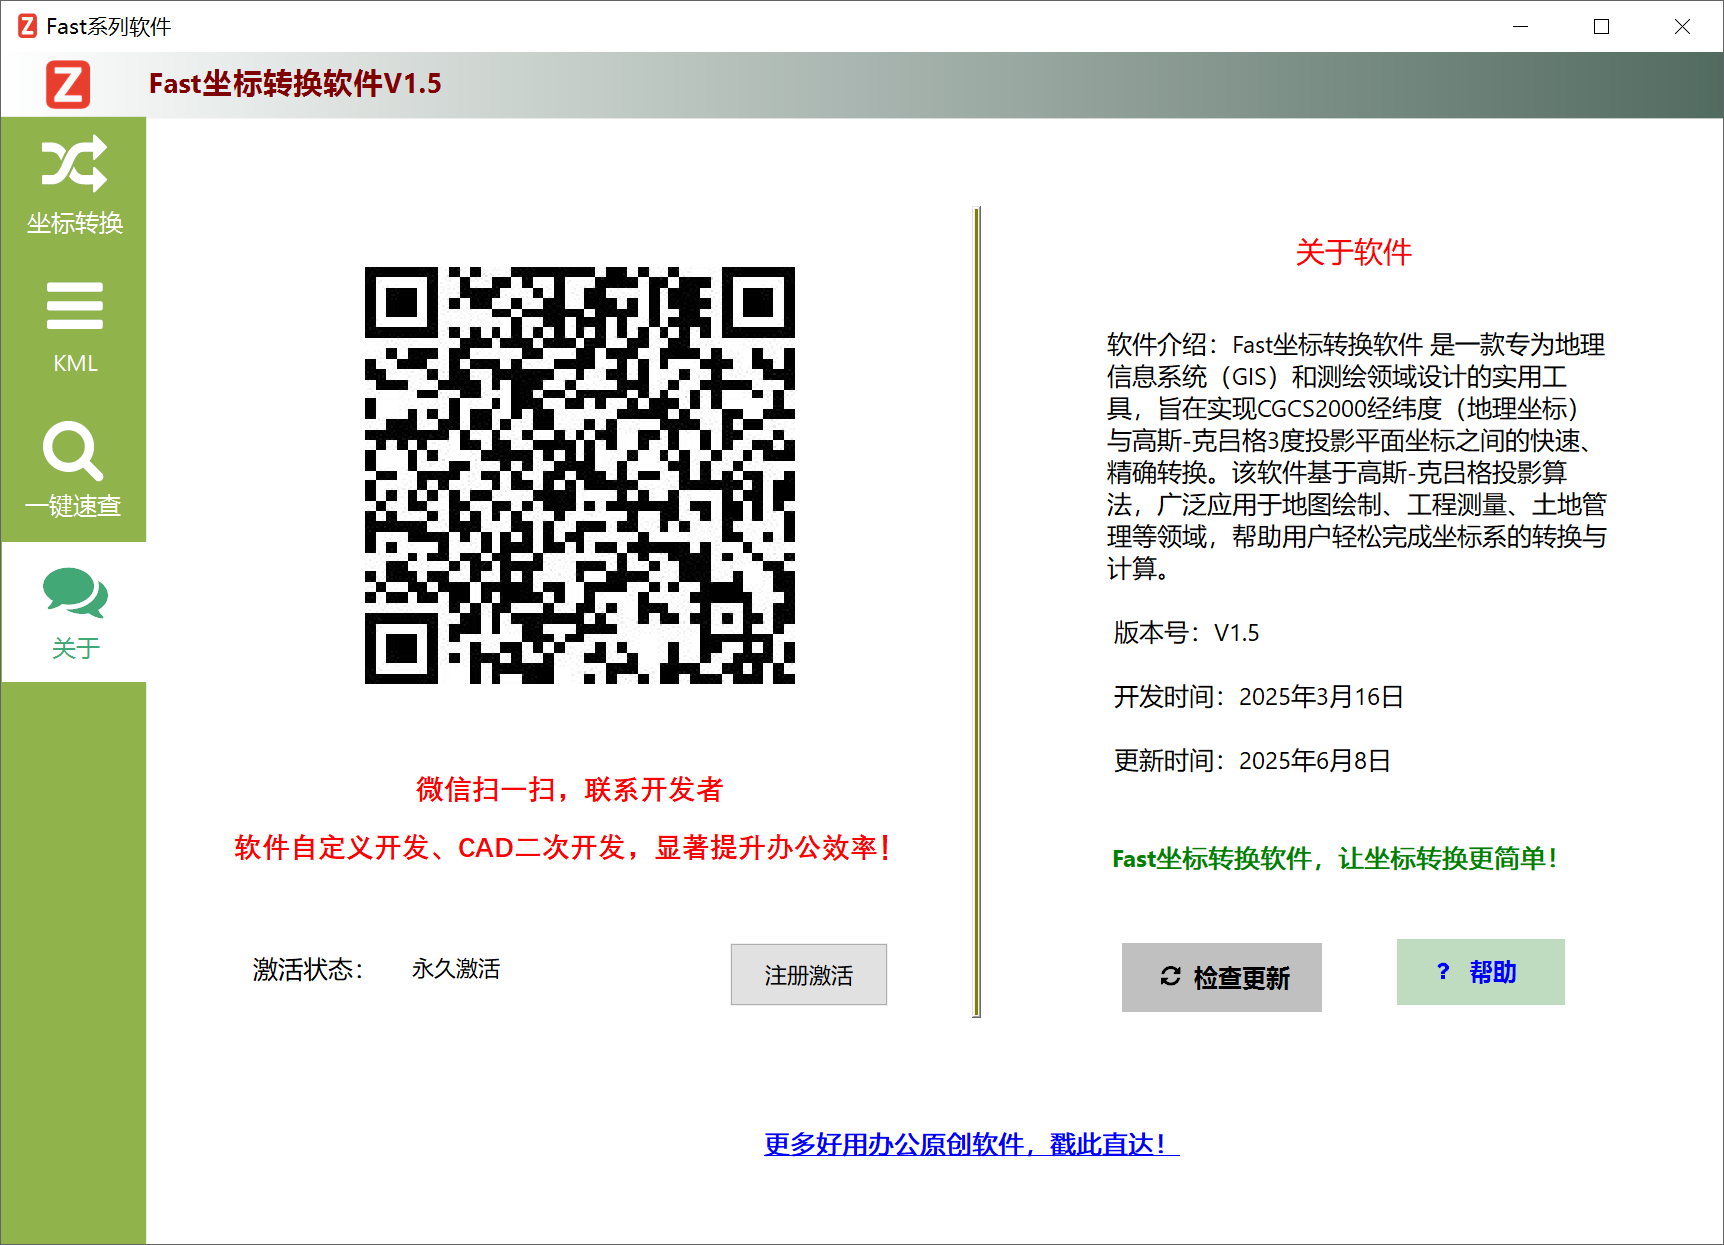
Task: Click the 软件介绍 description paragraph
Action: point(1356,457)
